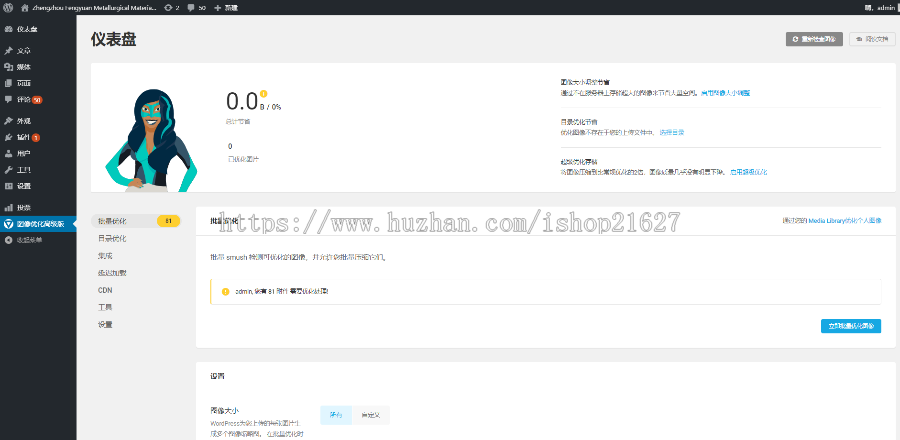
Task: Click the Tools wrench sidebar icon
Action: 9,170
